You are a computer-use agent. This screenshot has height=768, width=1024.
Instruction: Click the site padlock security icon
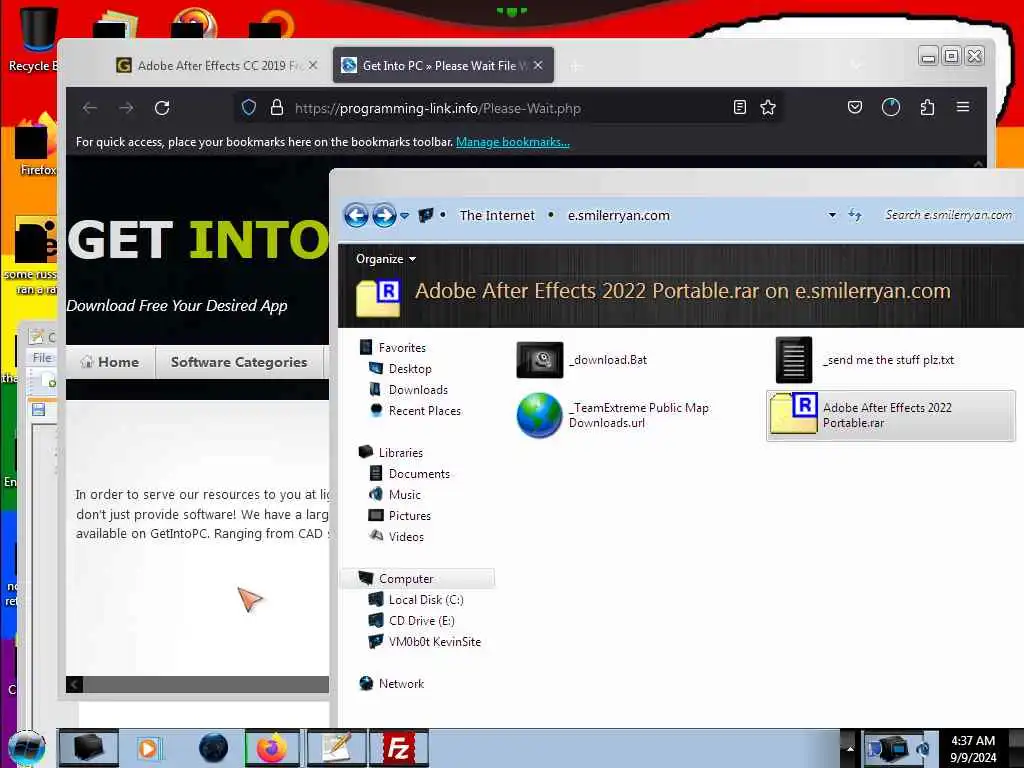(x=277, y=108)
